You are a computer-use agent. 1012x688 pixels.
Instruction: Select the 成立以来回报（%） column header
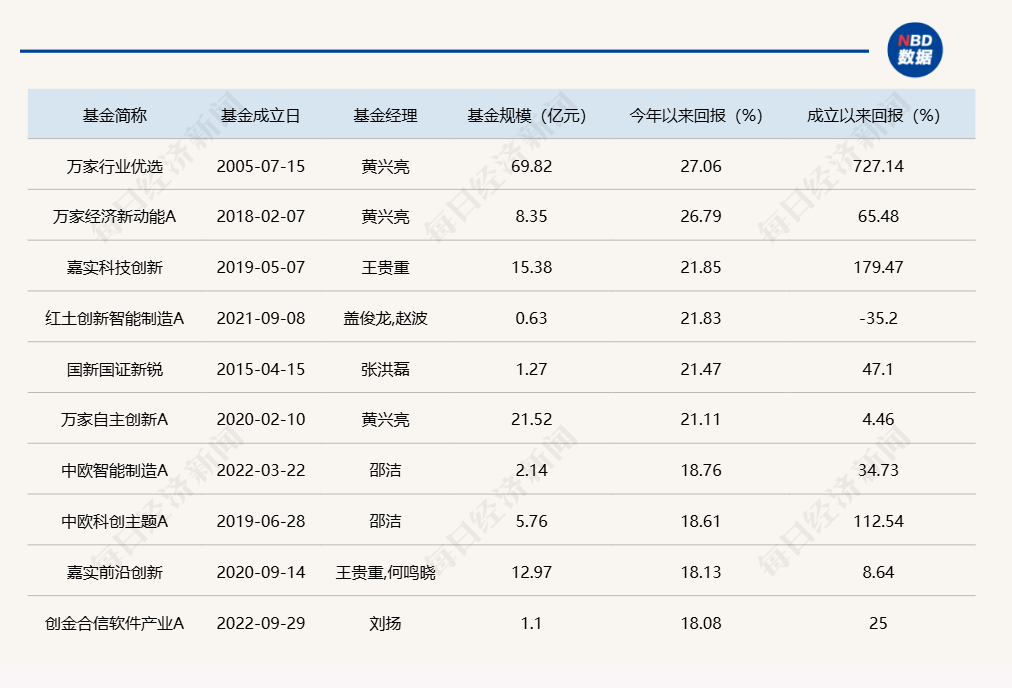pyautogui.click(x=873, y=116)
